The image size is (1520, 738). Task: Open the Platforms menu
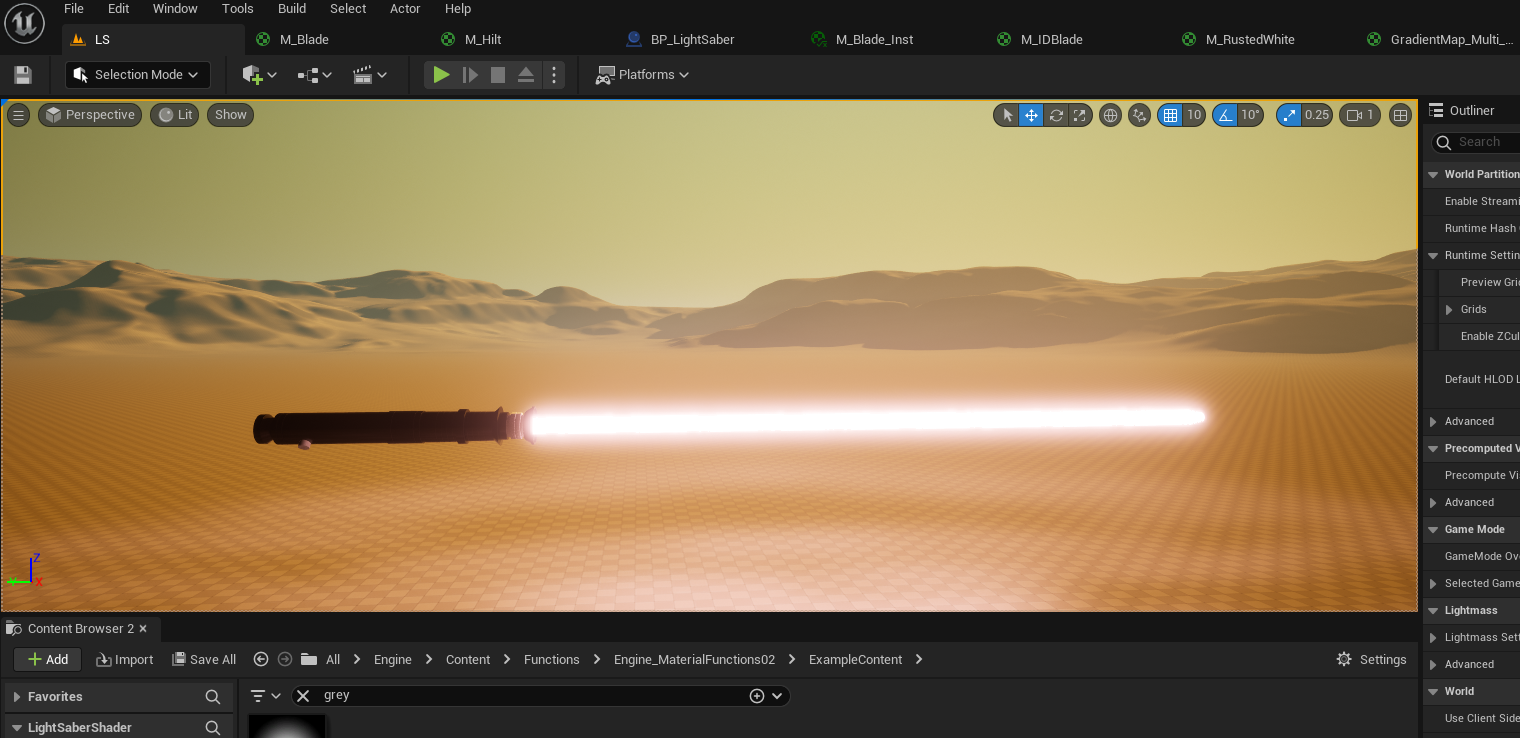point(642,75)
